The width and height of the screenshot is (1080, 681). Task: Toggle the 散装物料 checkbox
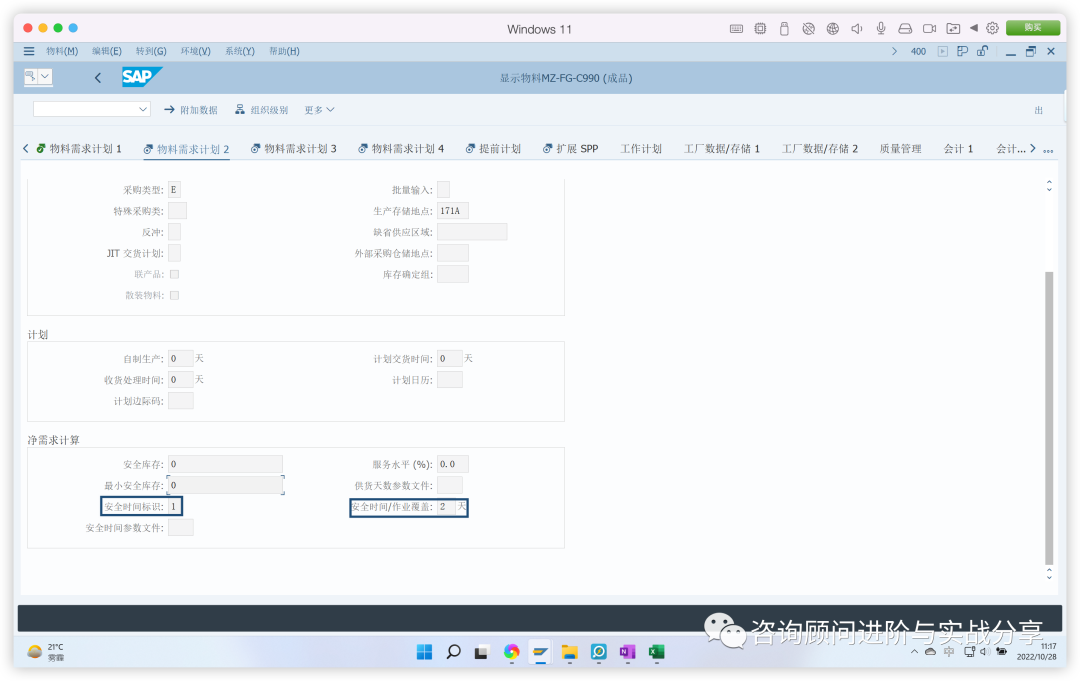click(175, 294)
